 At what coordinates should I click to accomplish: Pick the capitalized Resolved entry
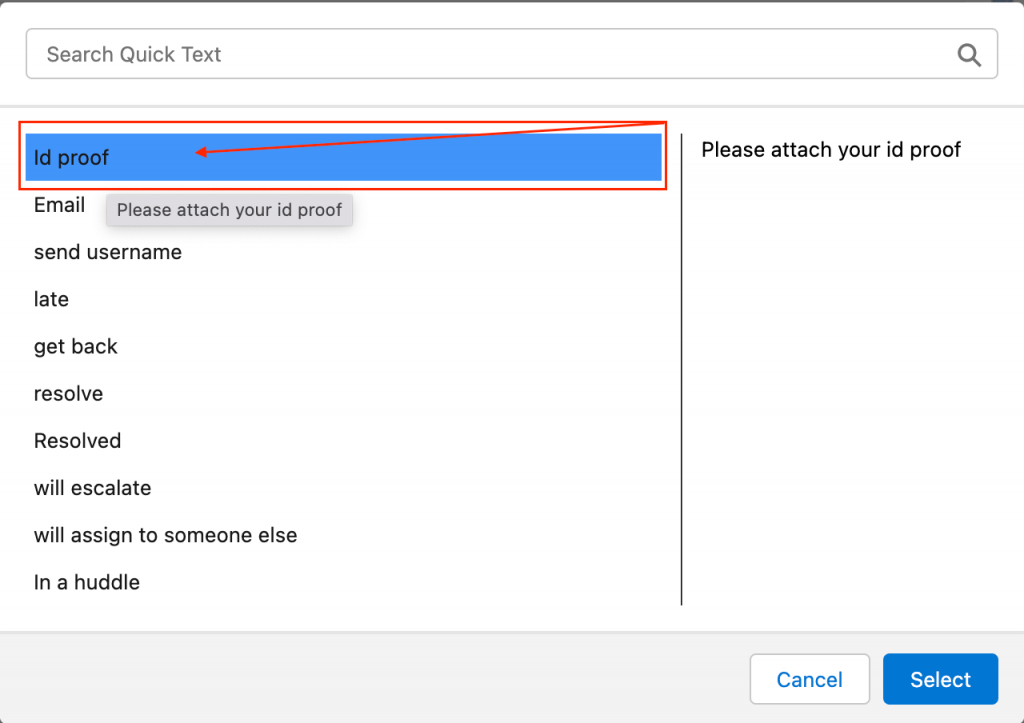[77, 441]
